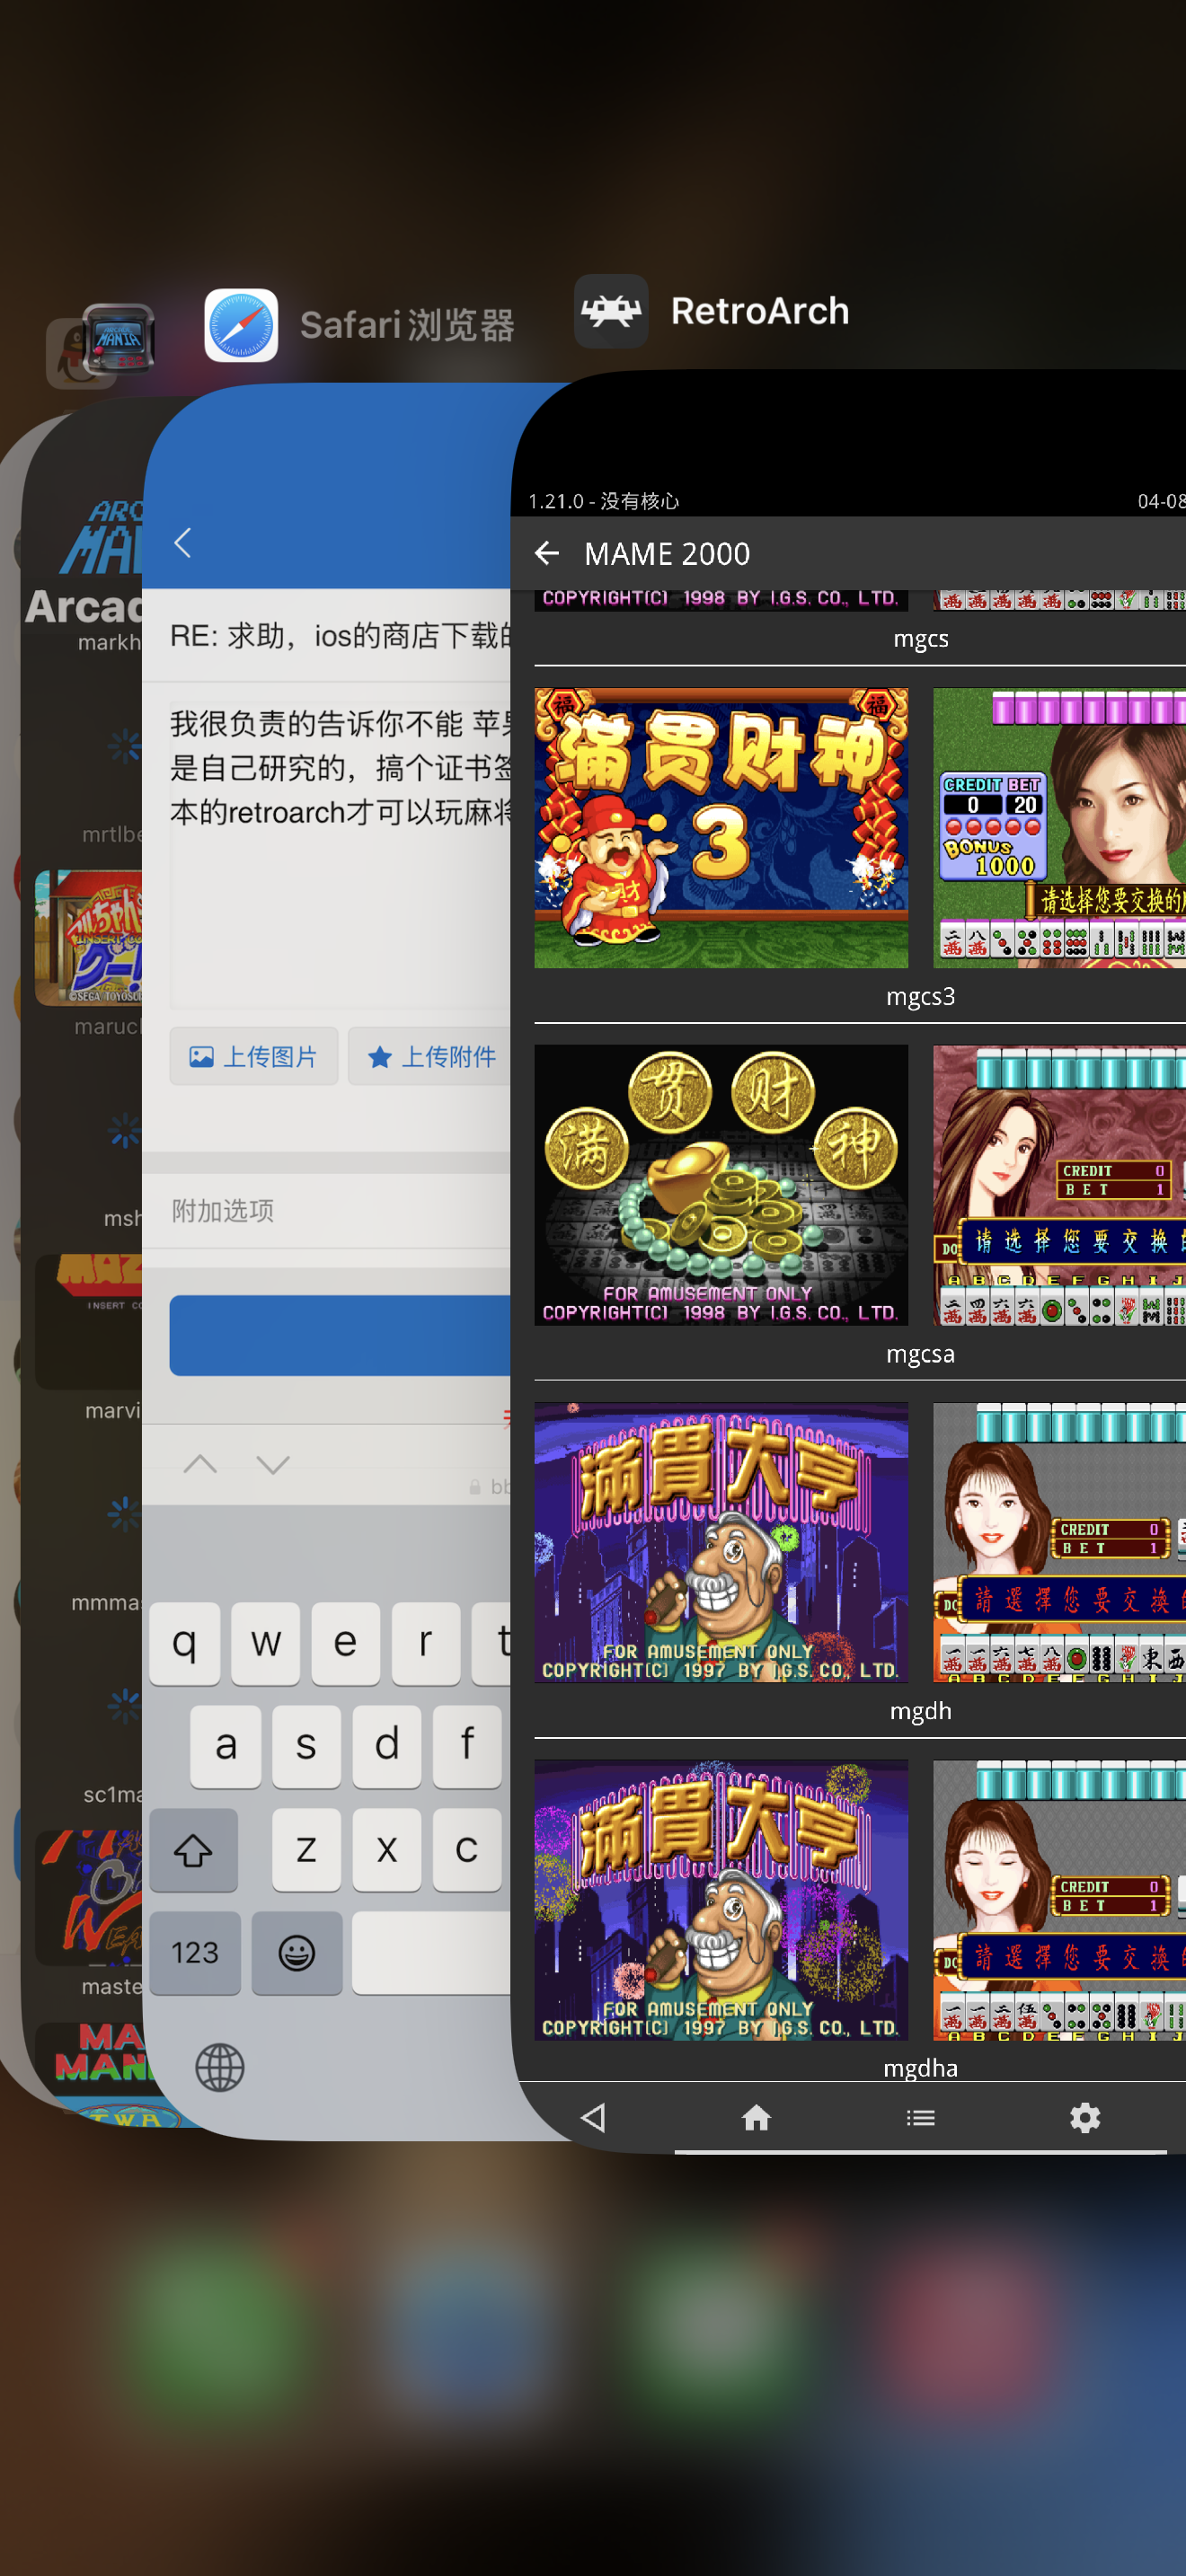Open the masterw game thumbnail in Arcade Mania
Screen dimensions: 1186x2576
pyautogui.click(x=89, y=1897)
